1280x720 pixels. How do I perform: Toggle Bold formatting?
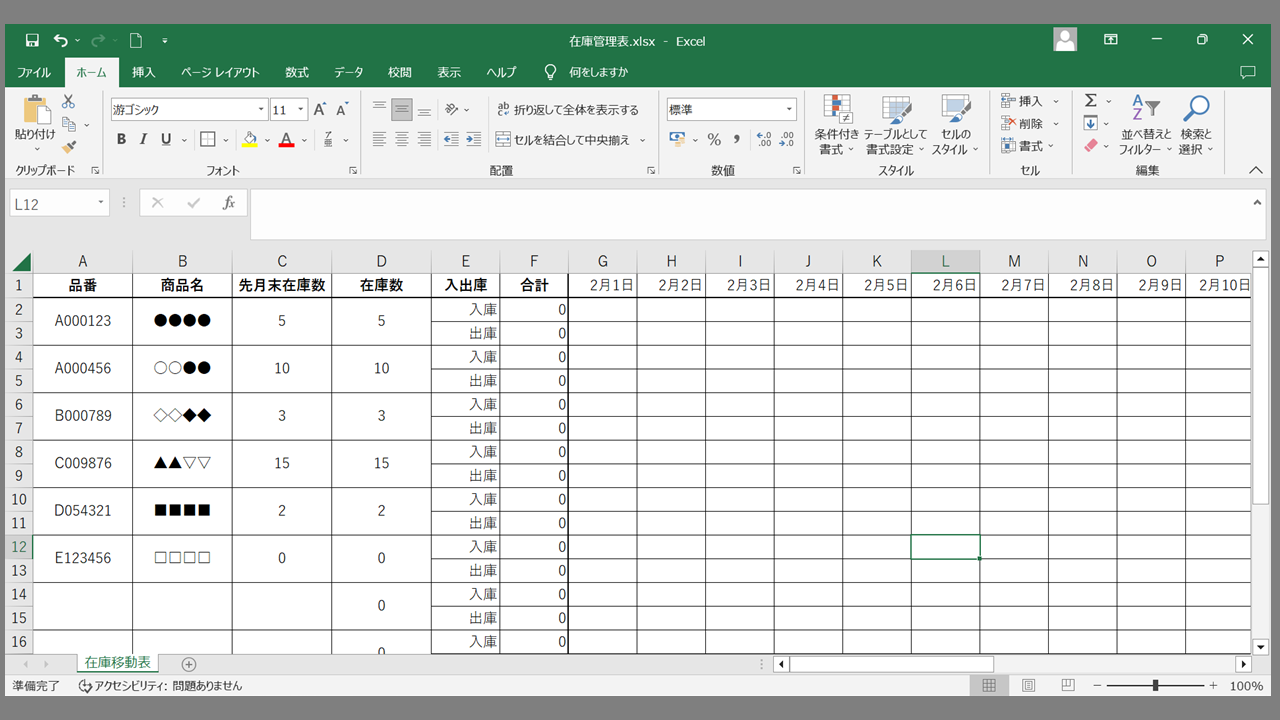[x=121, y=140]
